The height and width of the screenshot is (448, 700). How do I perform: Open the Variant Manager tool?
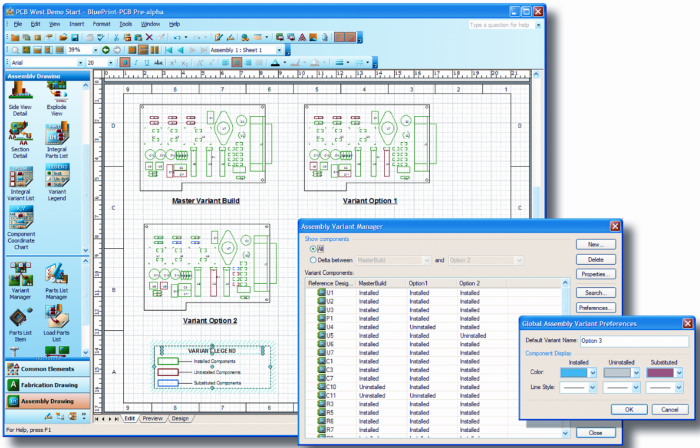21,281
